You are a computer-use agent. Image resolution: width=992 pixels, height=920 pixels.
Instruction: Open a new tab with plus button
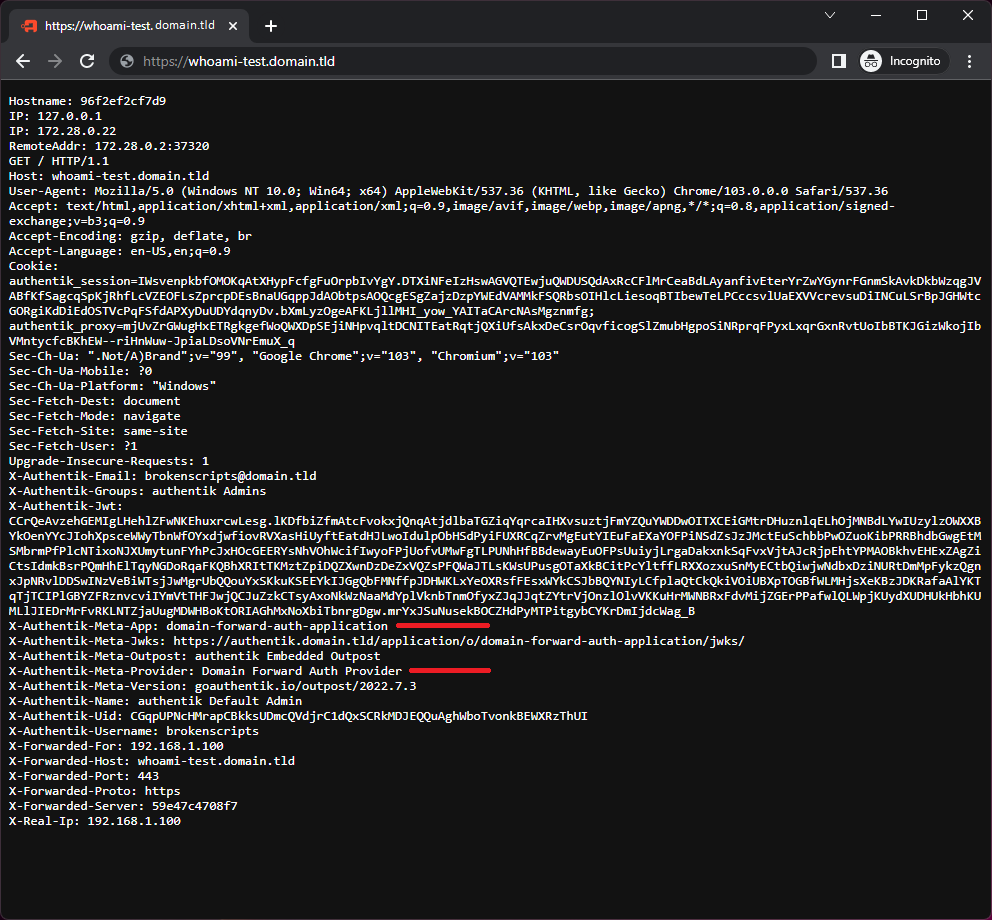271,26
